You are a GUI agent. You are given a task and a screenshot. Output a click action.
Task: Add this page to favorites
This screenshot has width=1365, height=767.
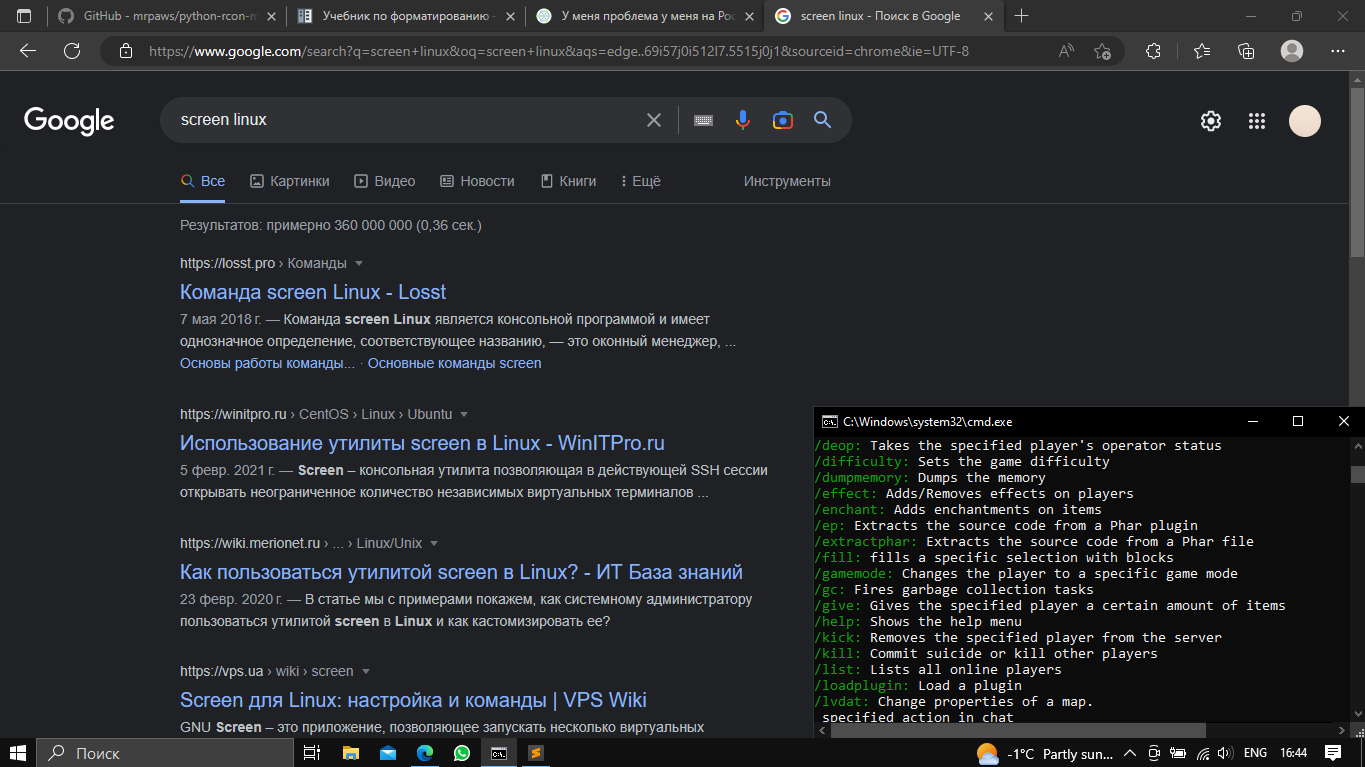(x=1102, y=51)
